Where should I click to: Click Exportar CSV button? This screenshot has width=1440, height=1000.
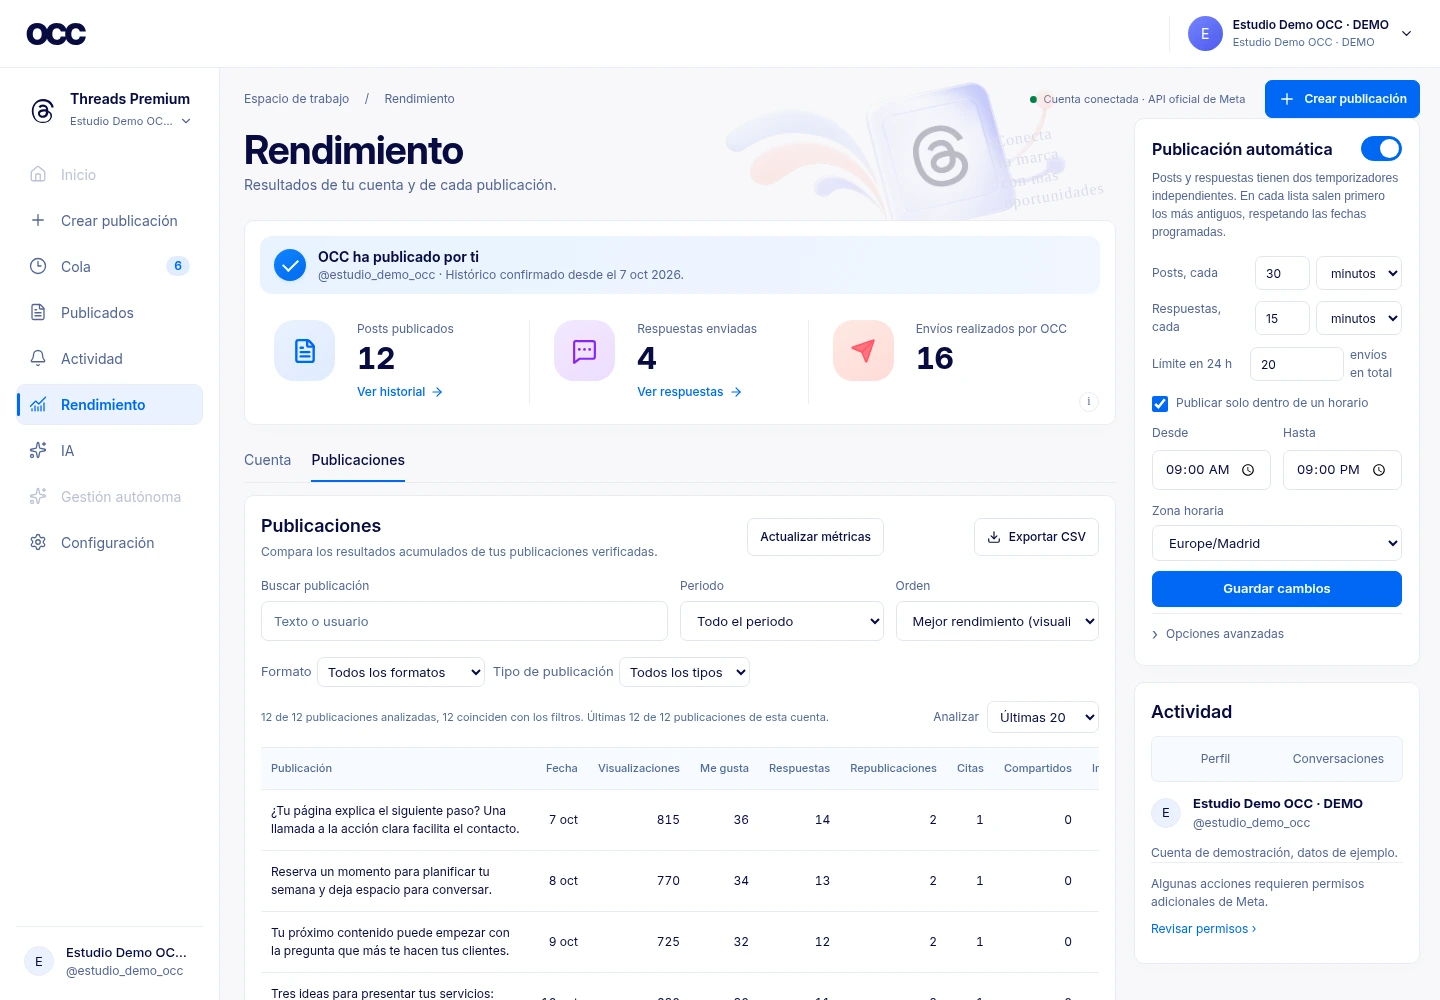click(1036, 537)
